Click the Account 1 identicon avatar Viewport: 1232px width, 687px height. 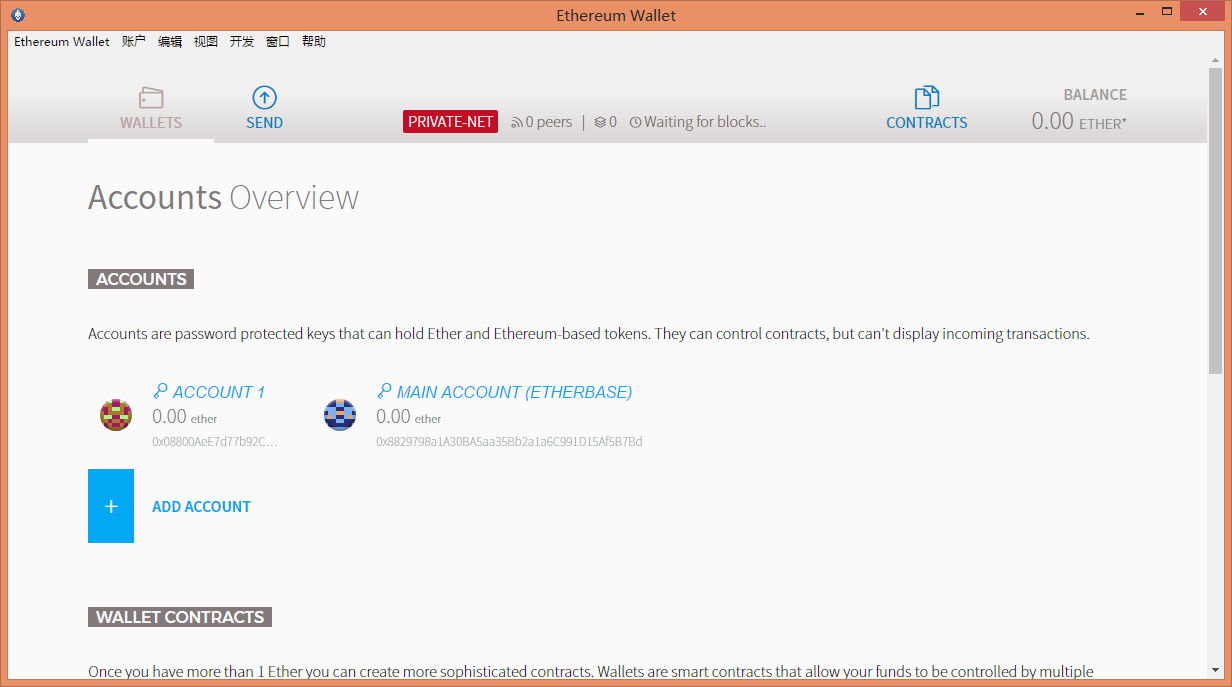tap(116, 414)
